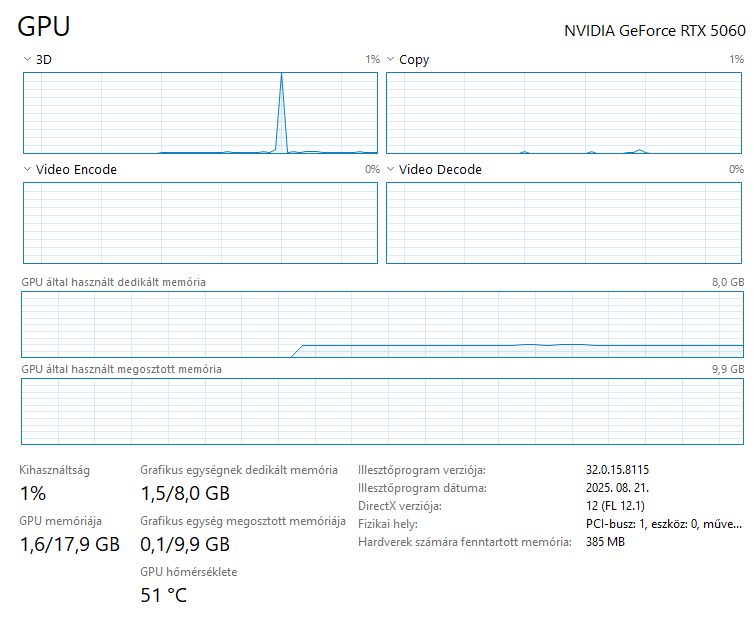Image resolution: width=755 pixels, height=628 pixels.
Task: Click the Video Decode graph area
Action: [x=564, y=223]
